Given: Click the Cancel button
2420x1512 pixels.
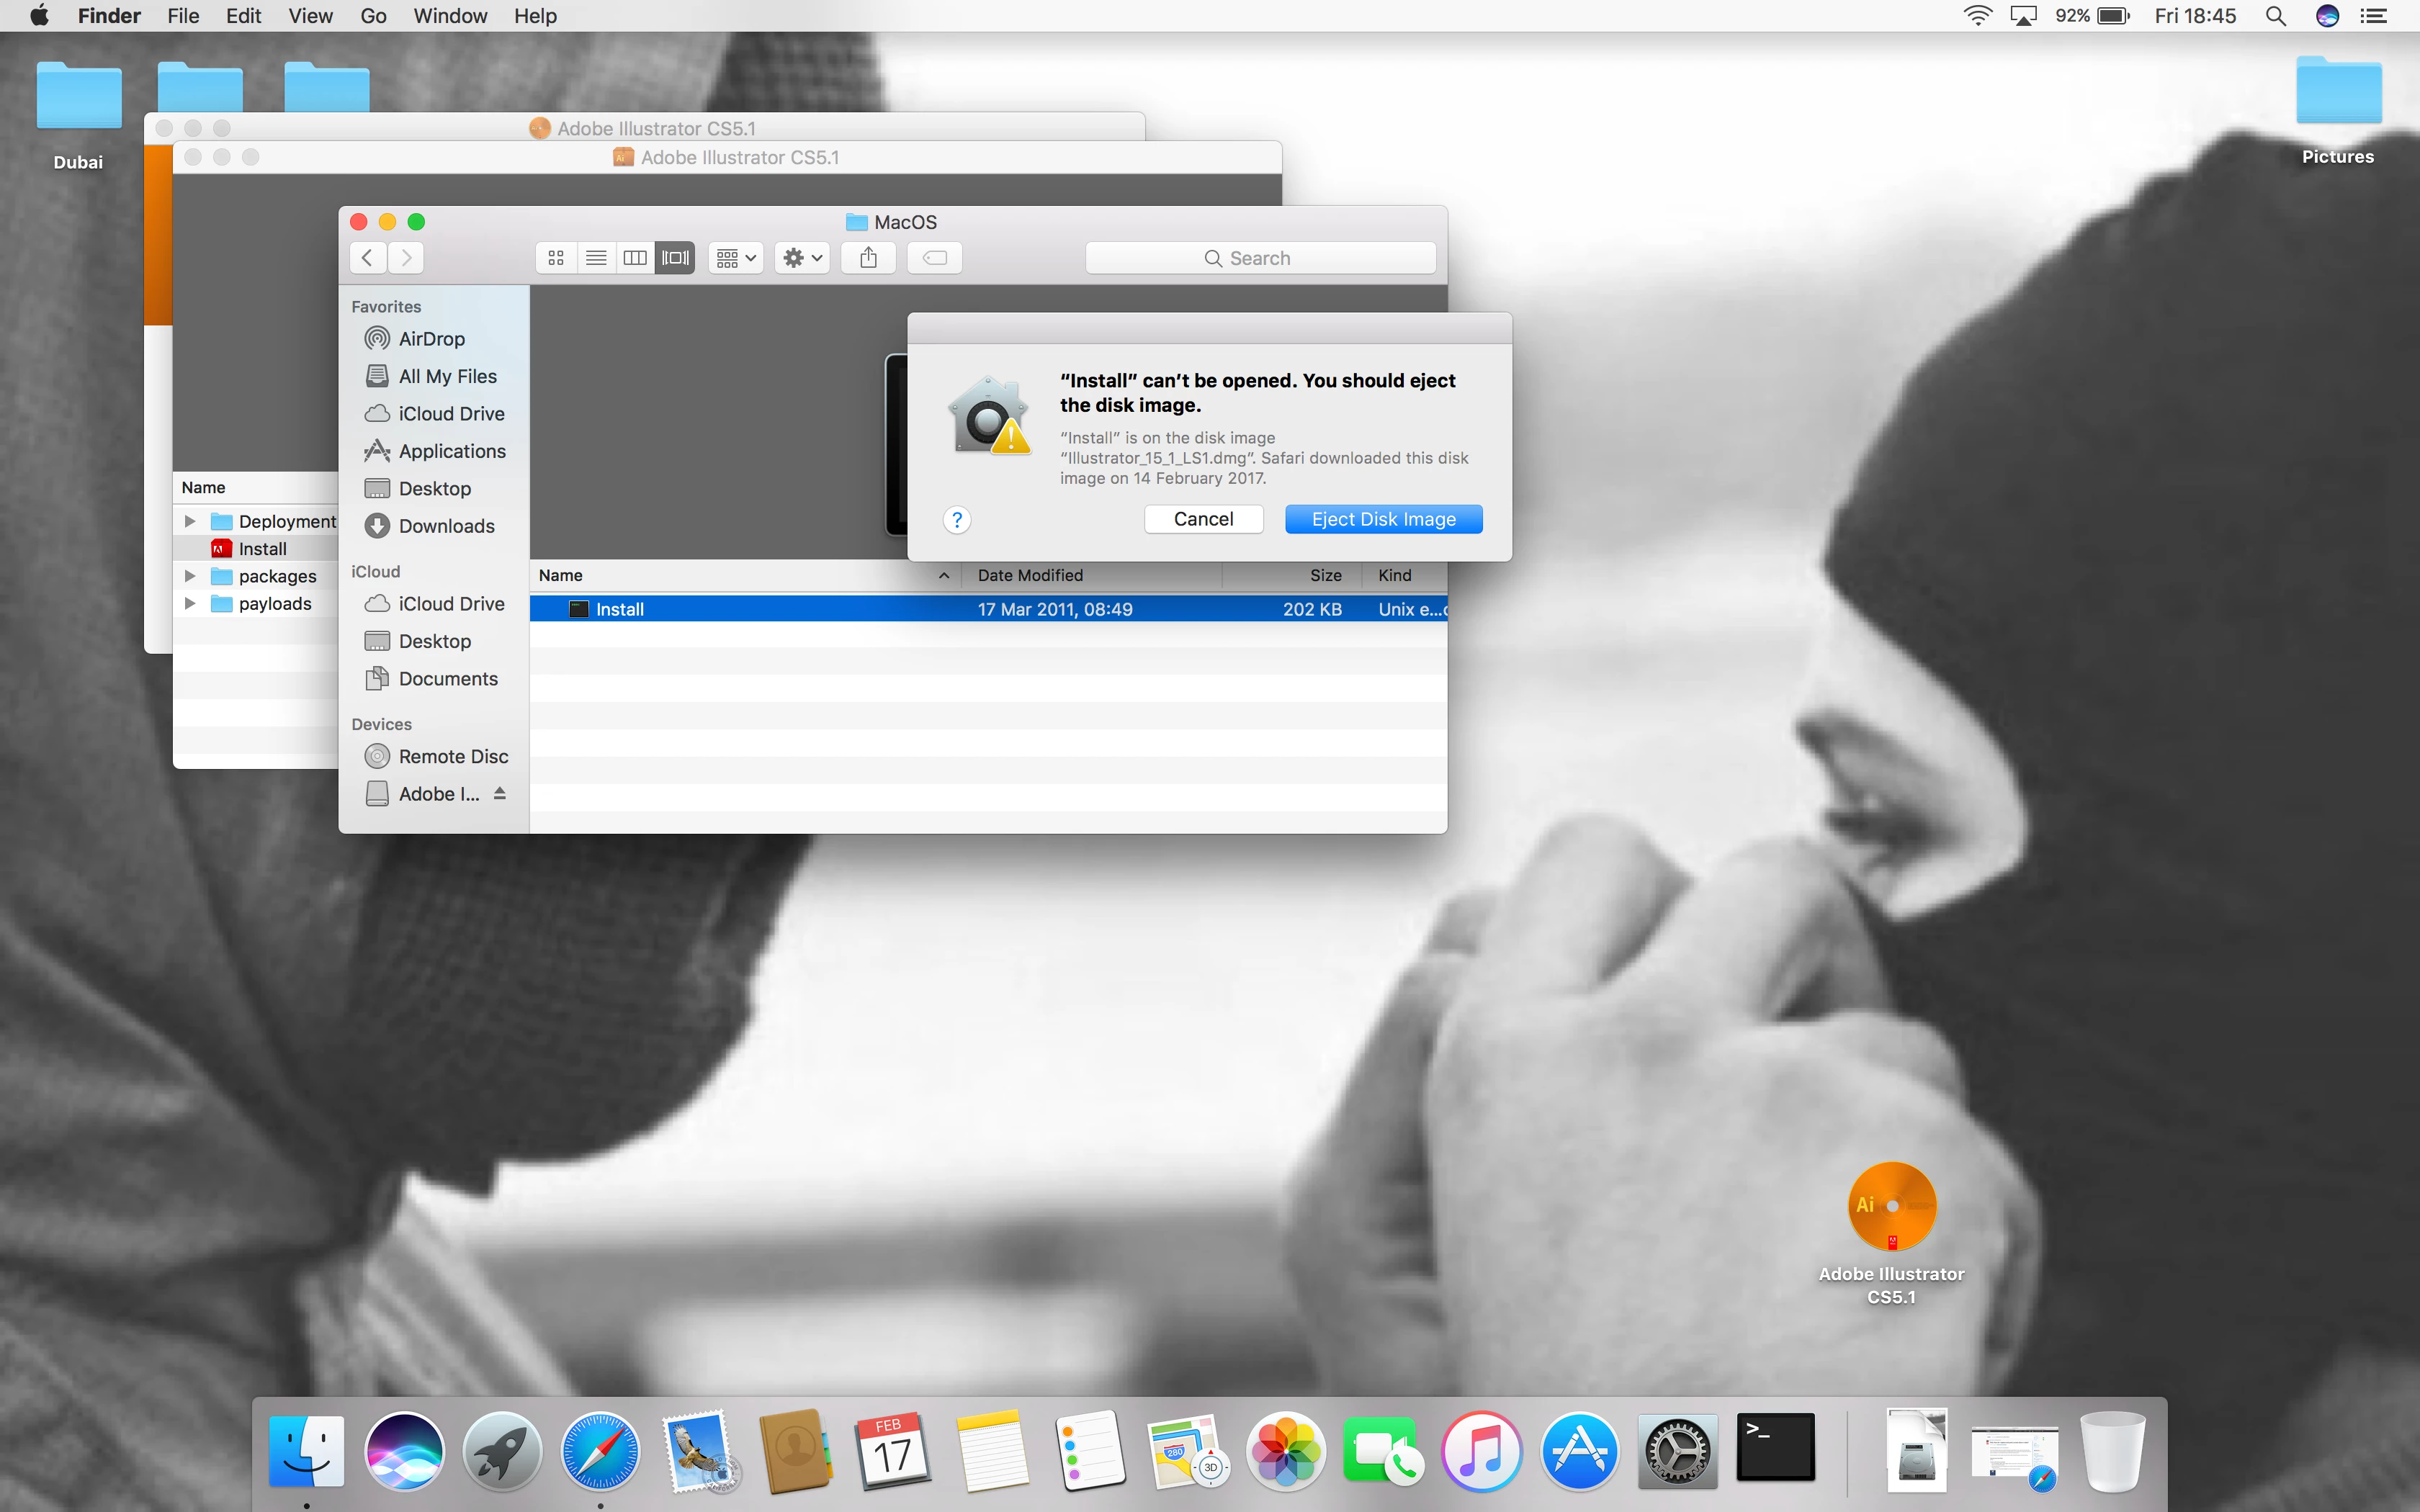Looking at the screenshot, I should tap(1203, 519).
